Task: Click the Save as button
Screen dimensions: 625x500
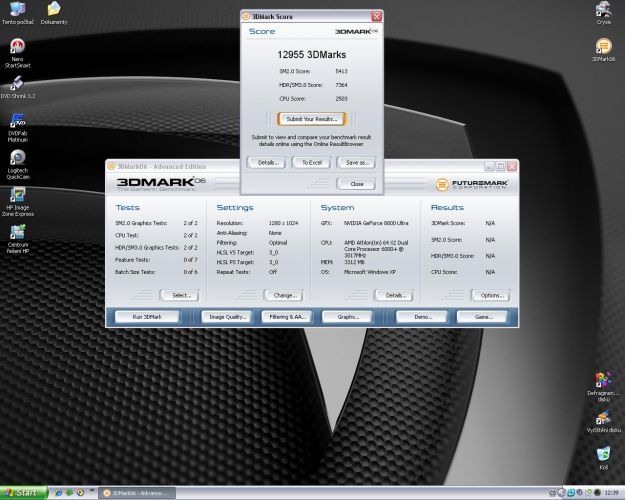Action: [357, 163]
